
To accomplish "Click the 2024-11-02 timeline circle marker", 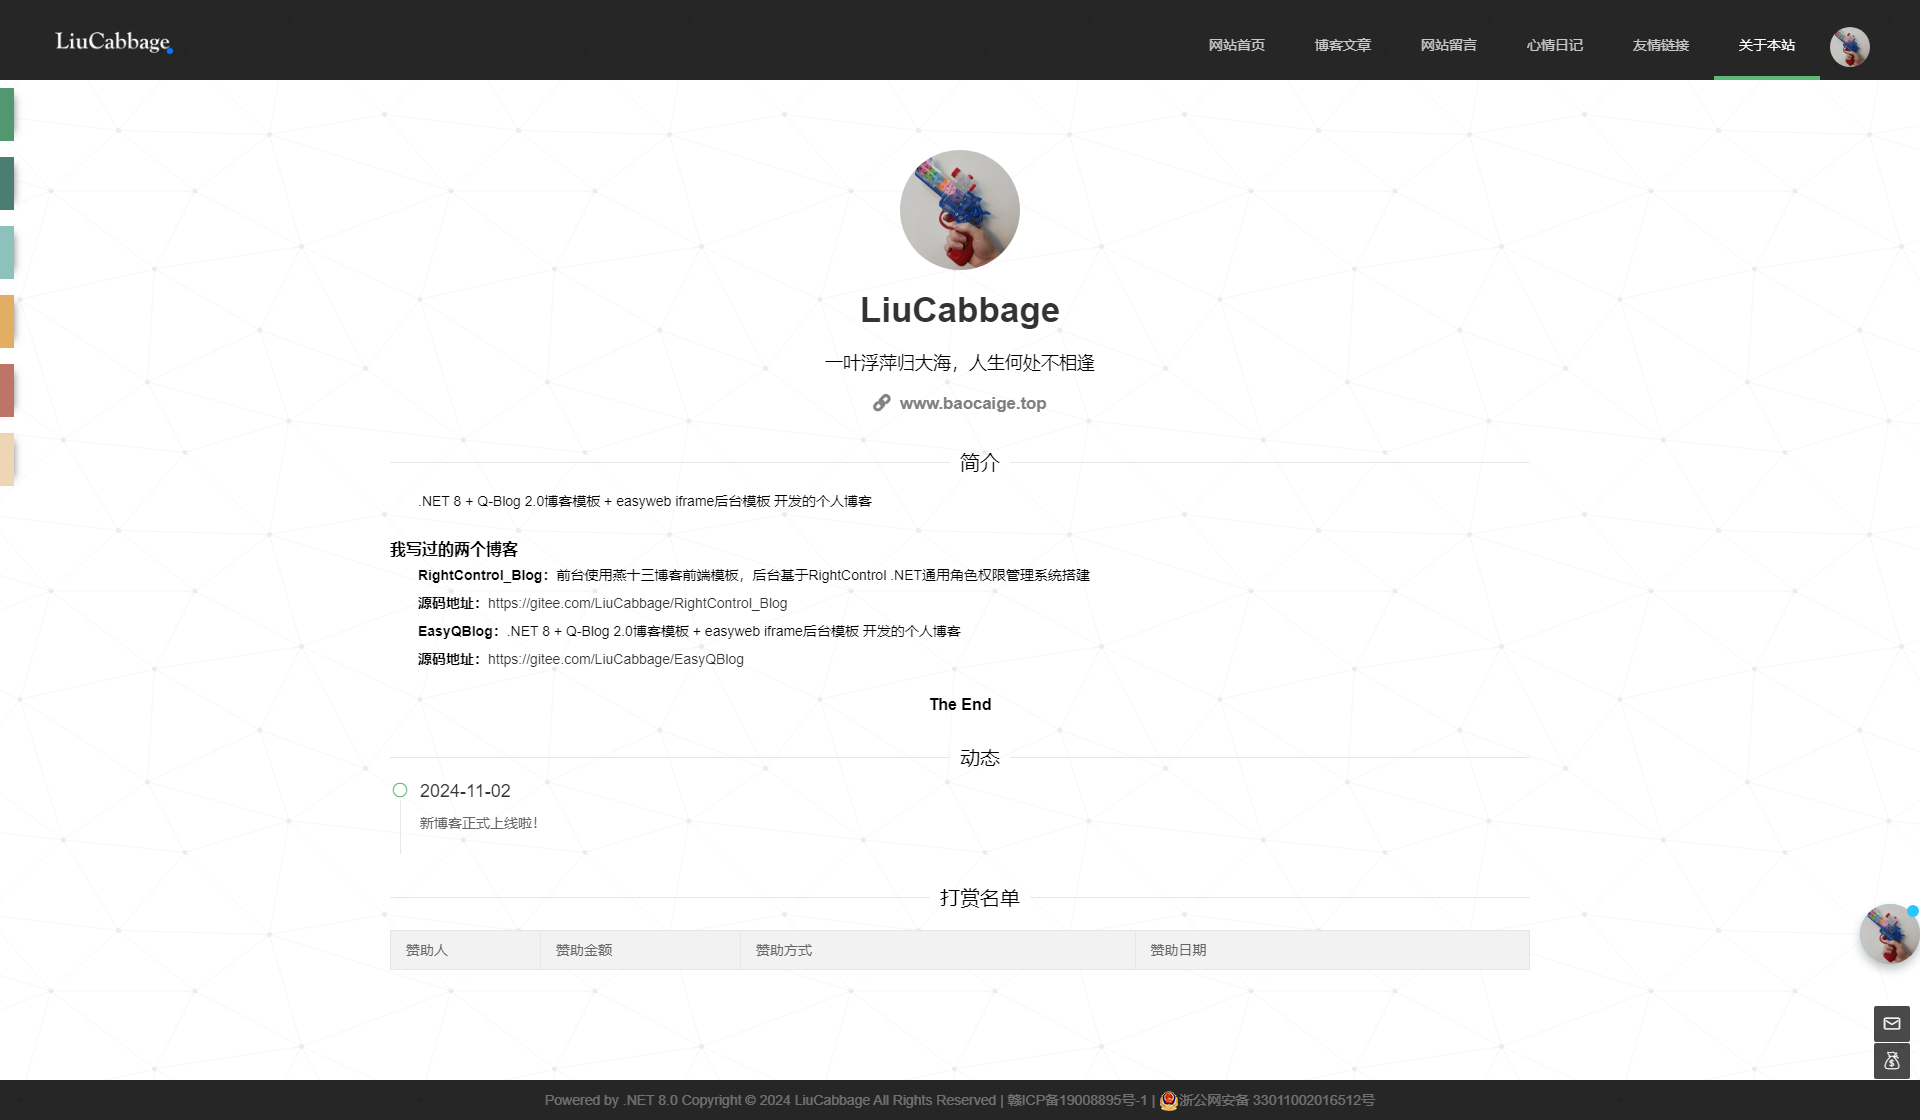I will point(400,790).
